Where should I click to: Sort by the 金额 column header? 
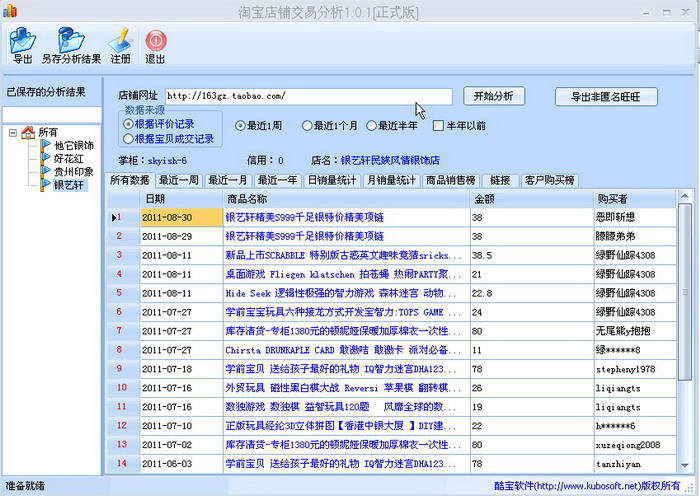click(532, 199)
